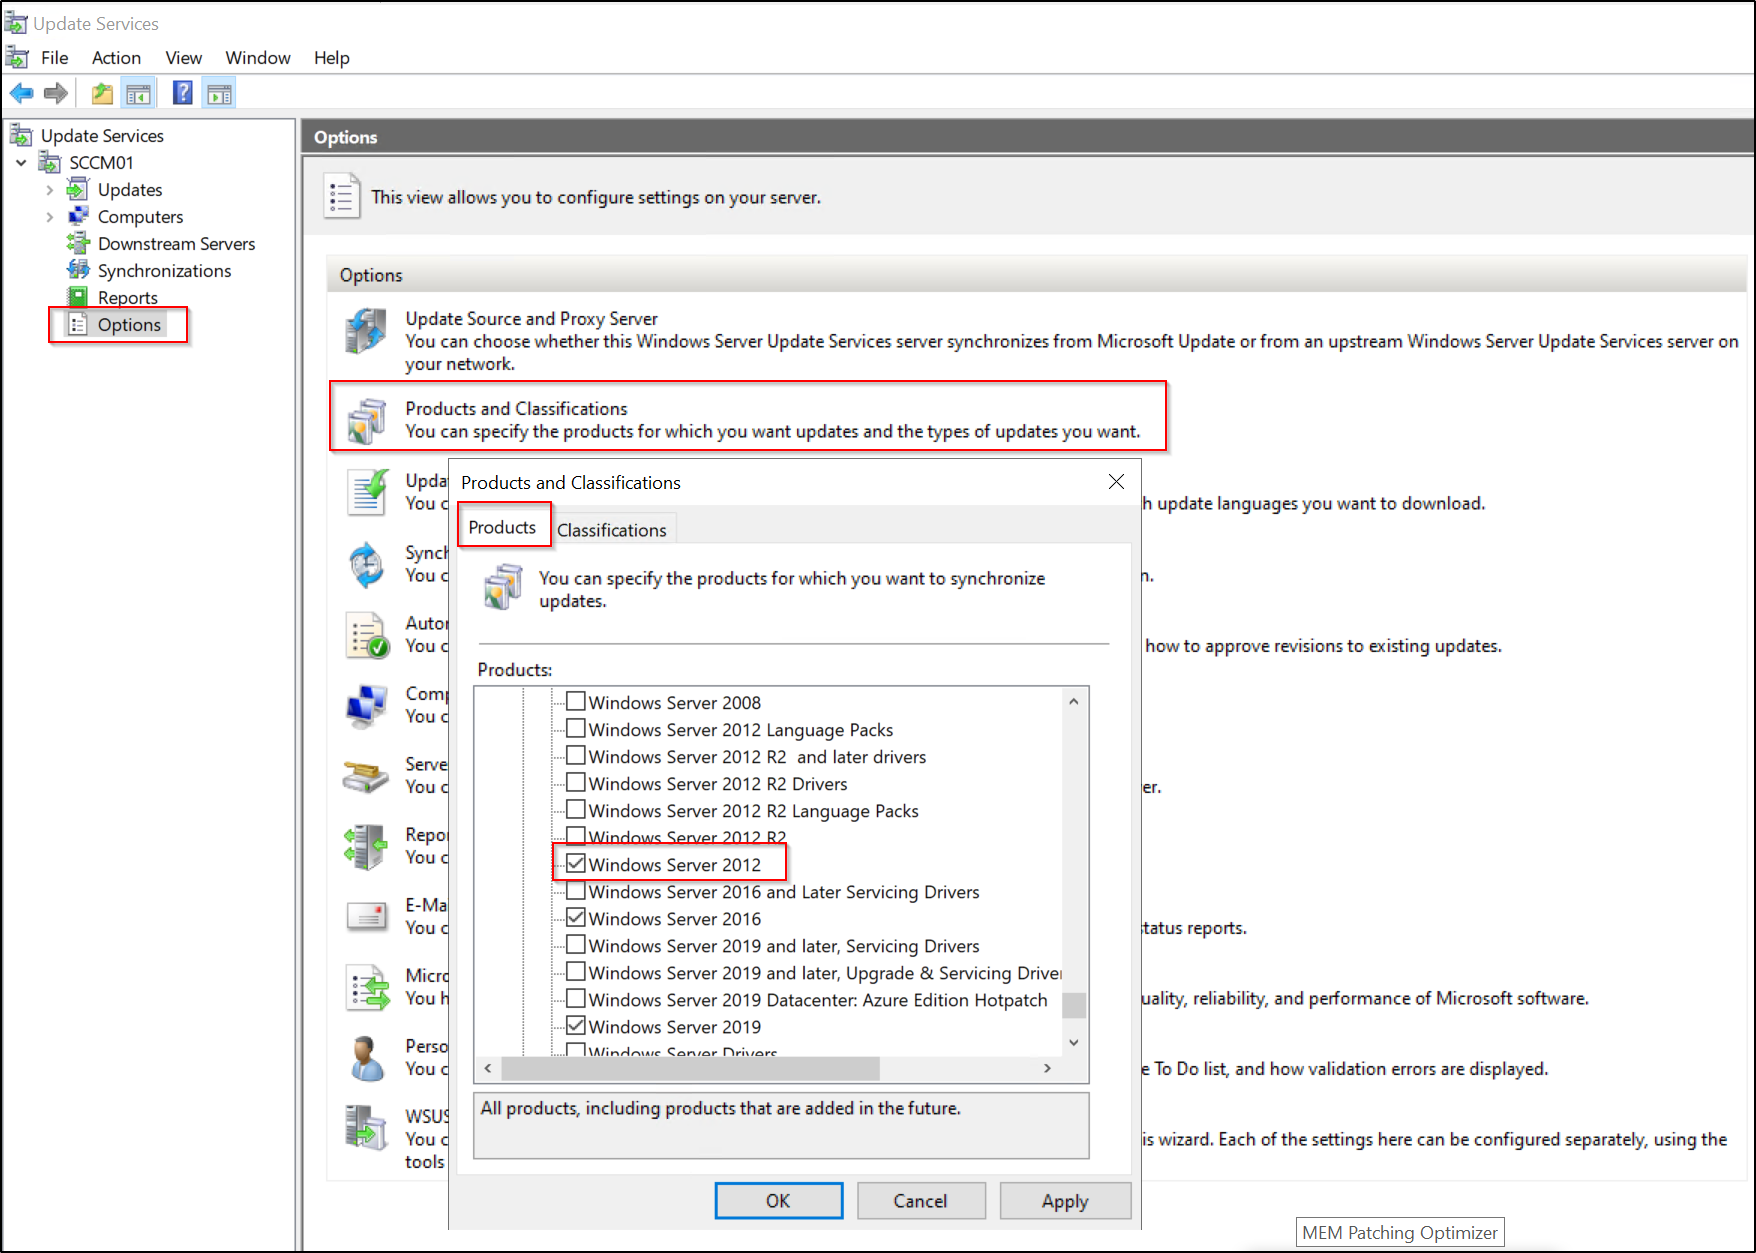Click products list scroll down arrow
1756x1253 pixels.
(1074, 1043)
